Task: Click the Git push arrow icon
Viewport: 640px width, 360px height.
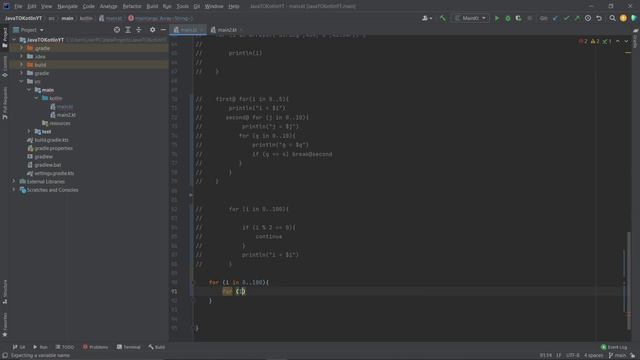Action: [577, 18]
